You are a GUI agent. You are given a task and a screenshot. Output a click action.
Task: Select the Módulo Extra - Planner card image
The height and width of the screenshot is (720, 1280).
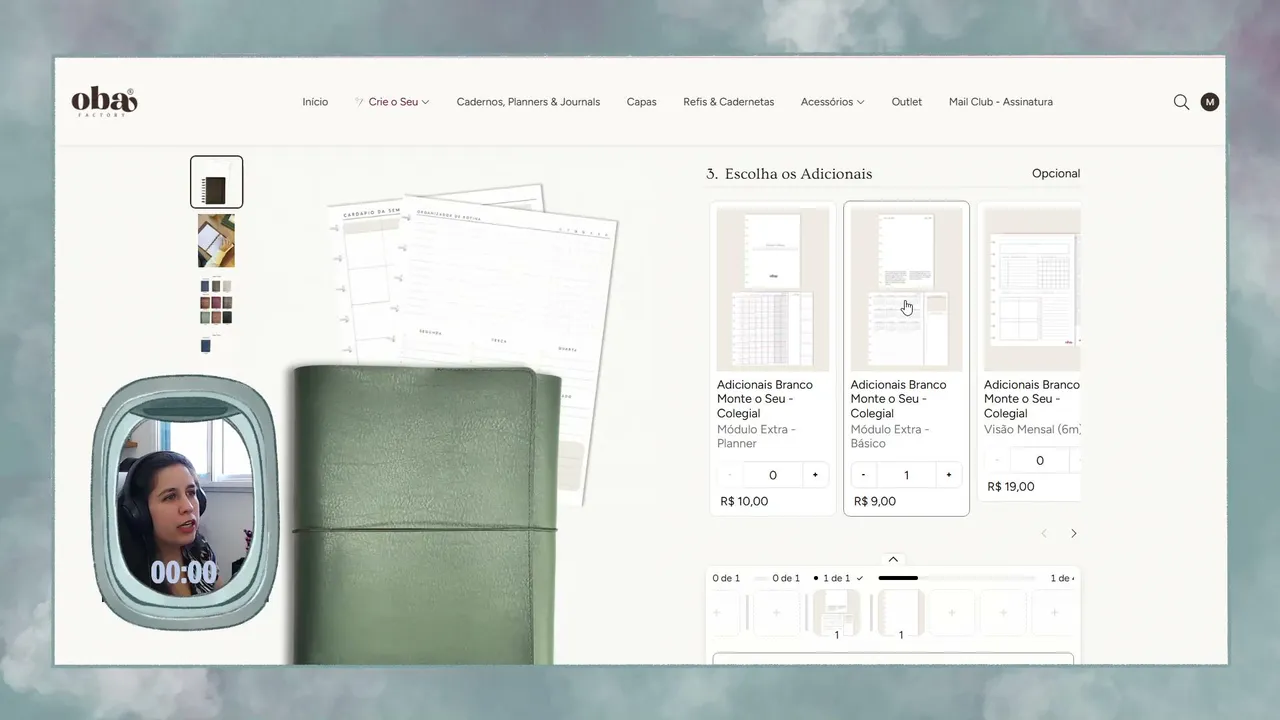tap(773, 289)
